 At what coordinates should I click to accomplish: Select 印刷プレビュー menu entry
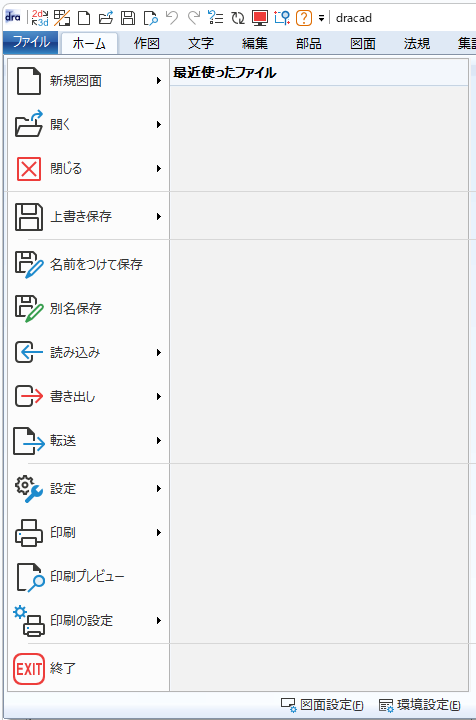click(x=88, y=576)
